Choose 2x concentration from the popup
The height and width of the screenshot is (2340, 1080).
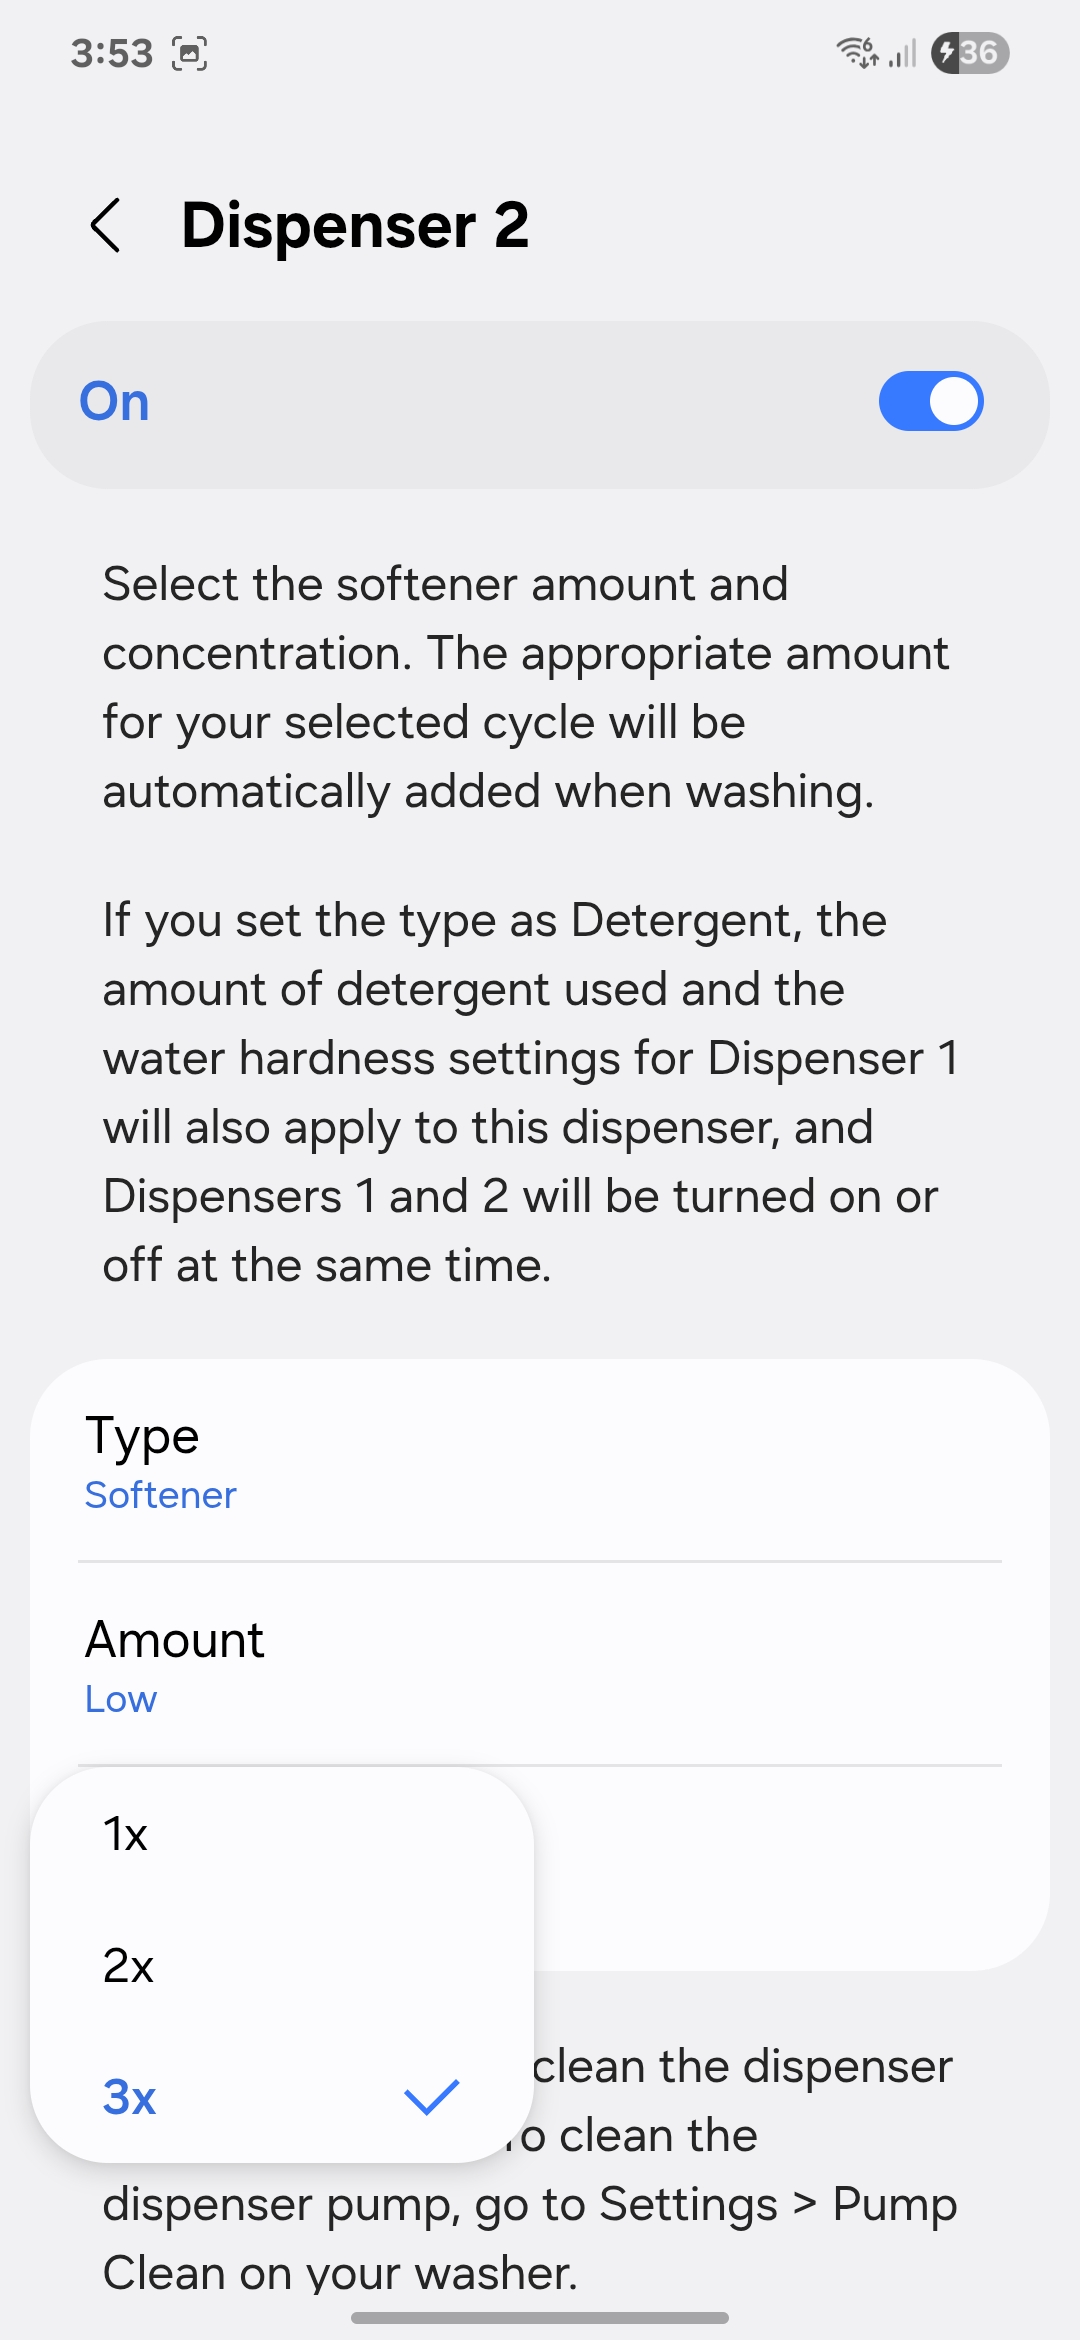(x=129, y=1966)
